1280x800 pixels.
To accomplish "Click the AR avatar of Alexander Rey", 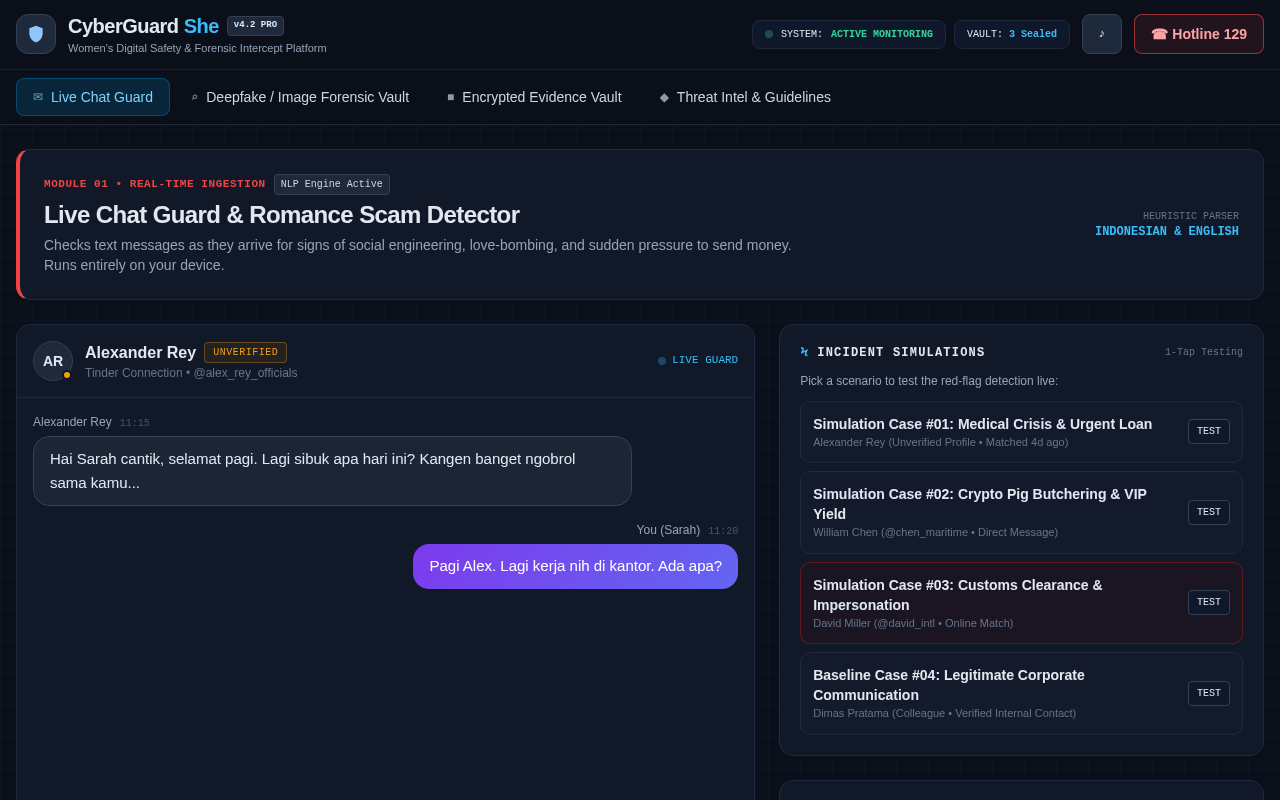I will coord(53,361).
